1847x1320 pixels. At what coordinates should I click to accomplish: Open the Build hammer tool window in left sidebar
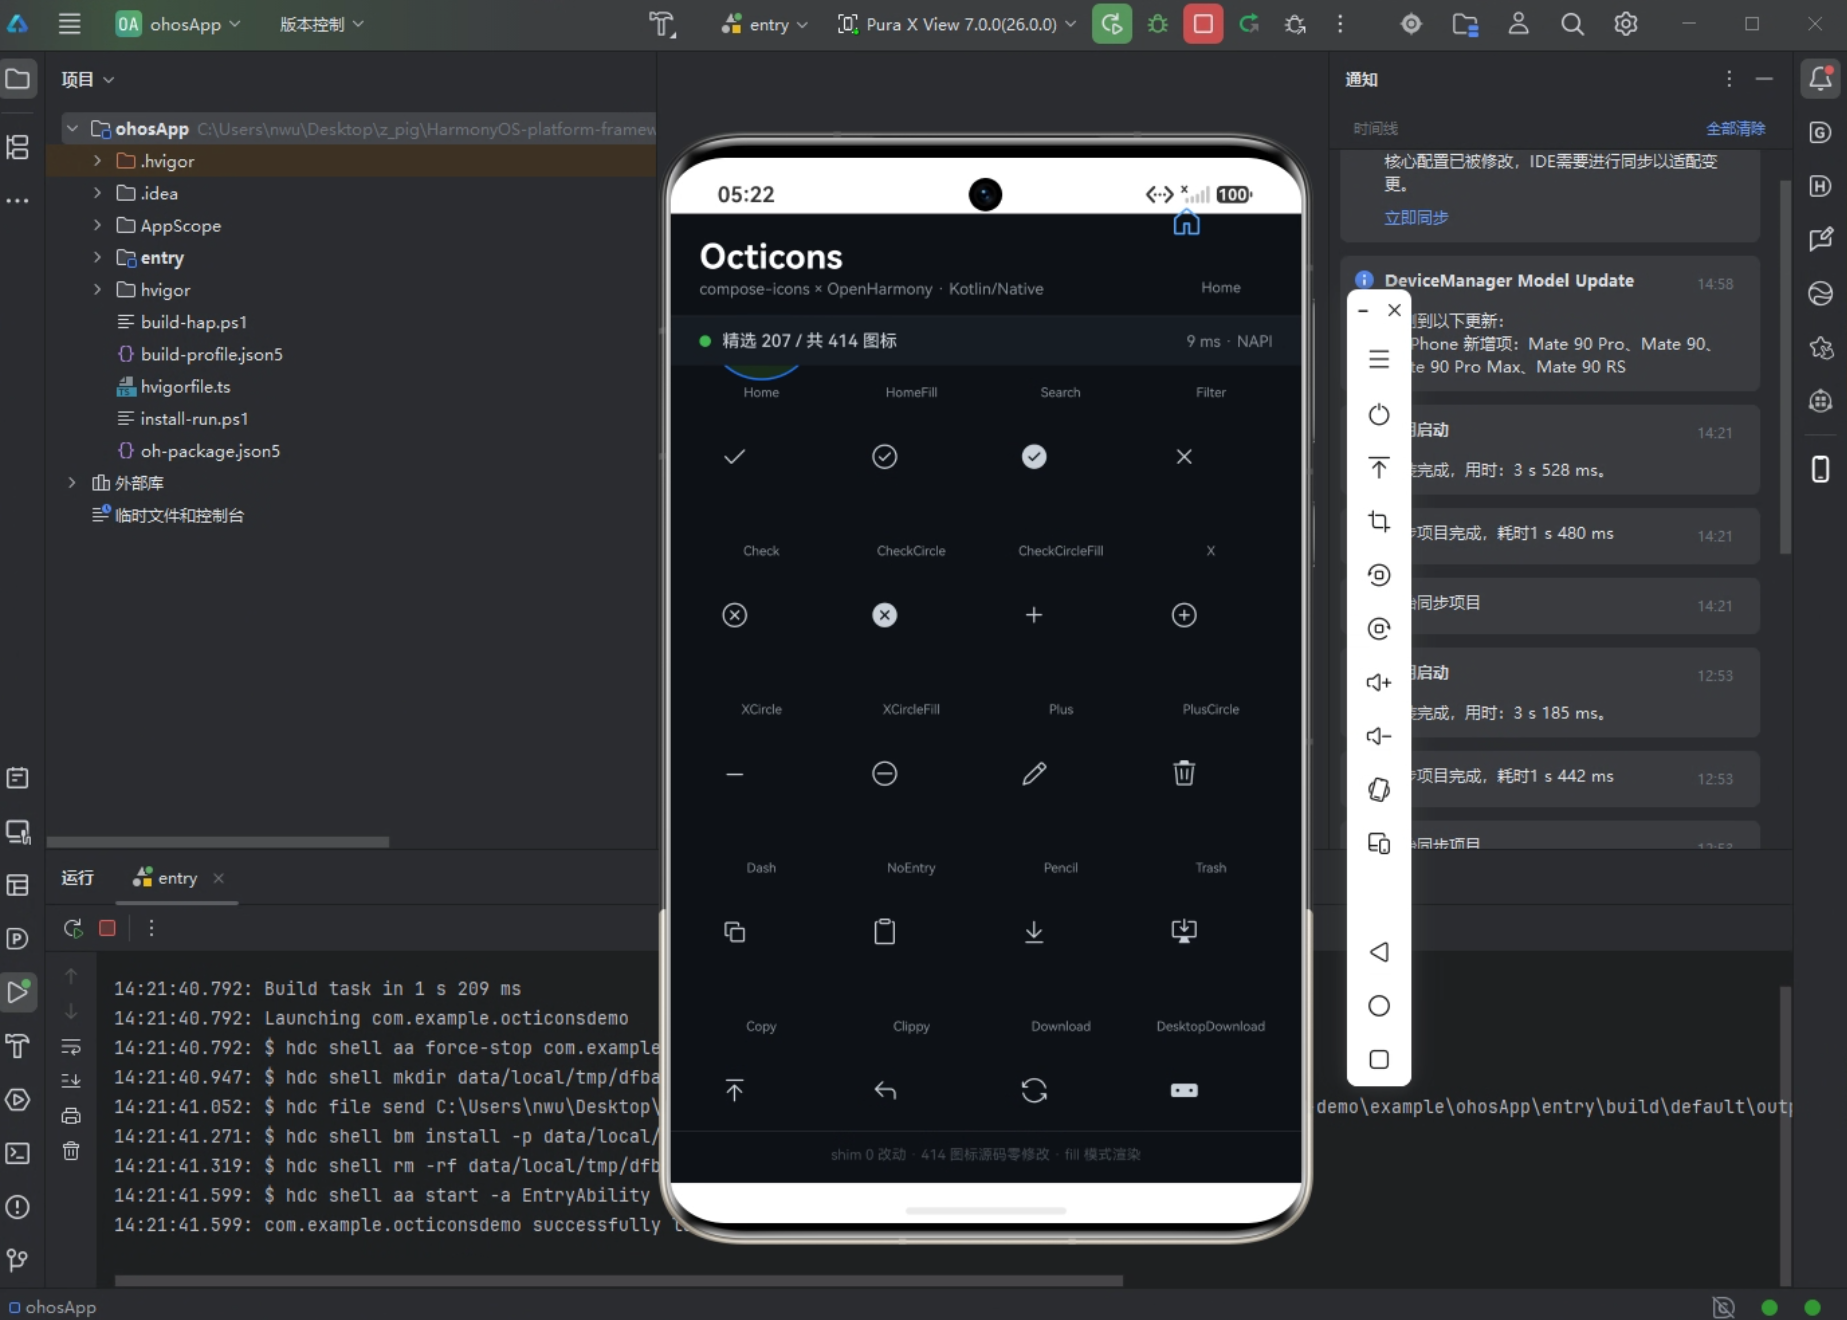click(x=18, y=1046)
